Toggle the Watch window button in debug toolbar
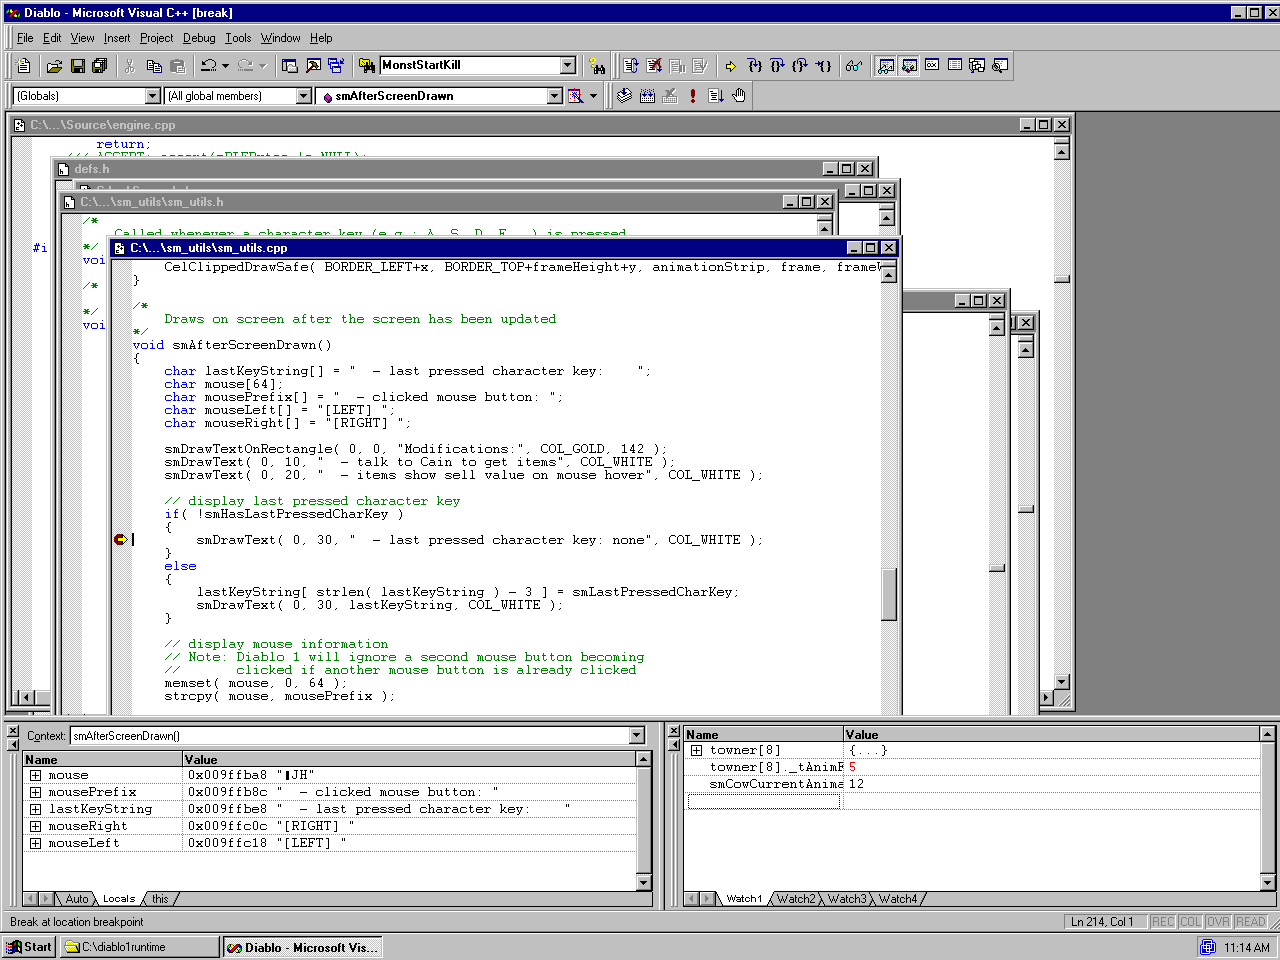Image resolution: width=1280 pixels, height=960 pixels. [x=886, y=66]
